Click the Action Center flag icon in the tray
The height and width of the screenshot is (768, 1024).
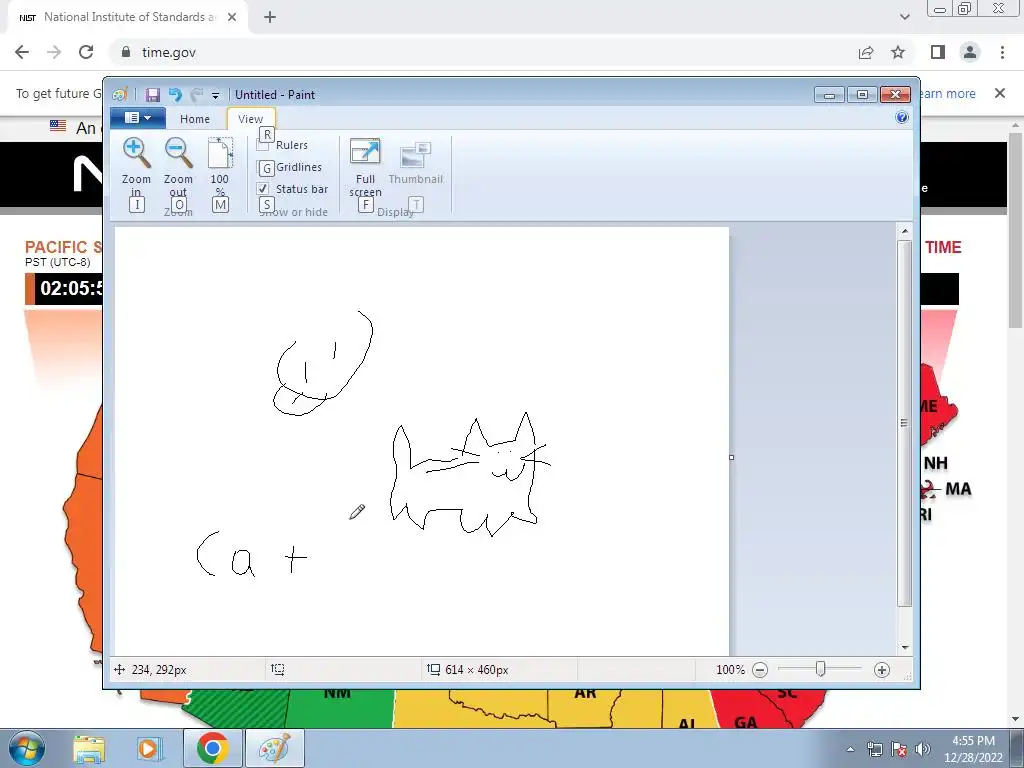pyautogui.click(x=899, y=749)
